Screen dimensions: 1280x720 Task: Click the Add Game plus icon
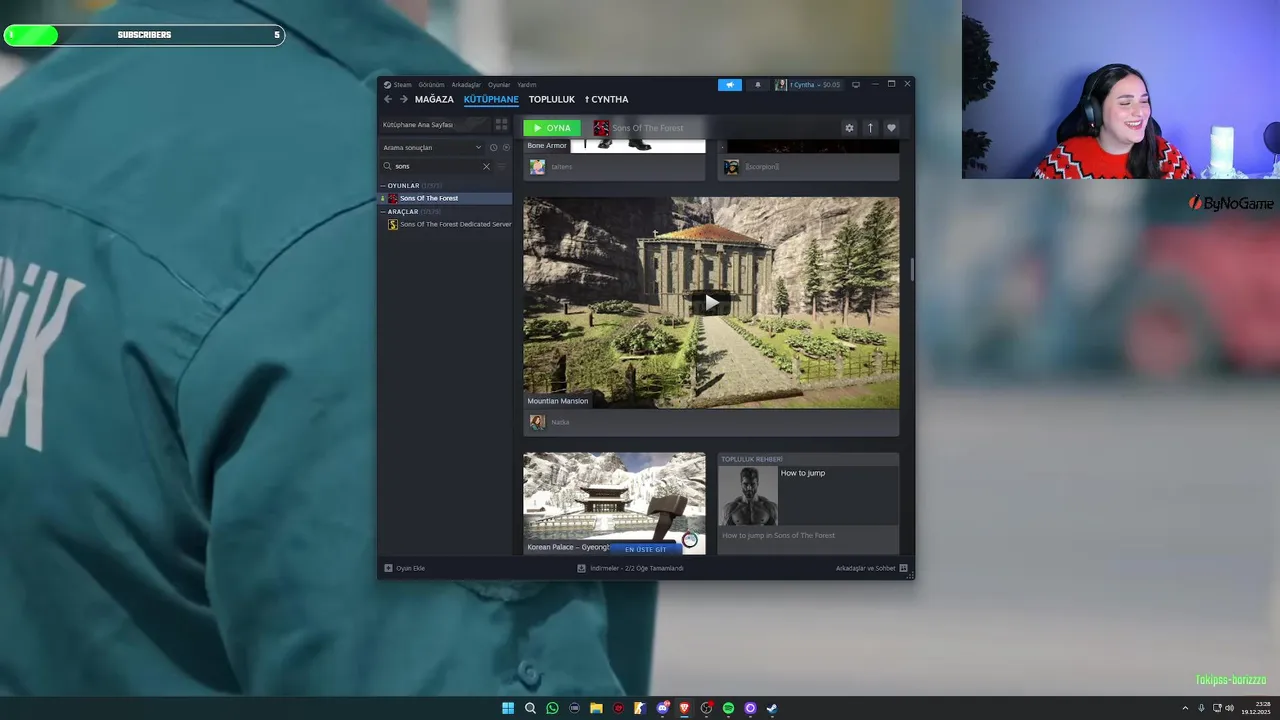(388, 568)
